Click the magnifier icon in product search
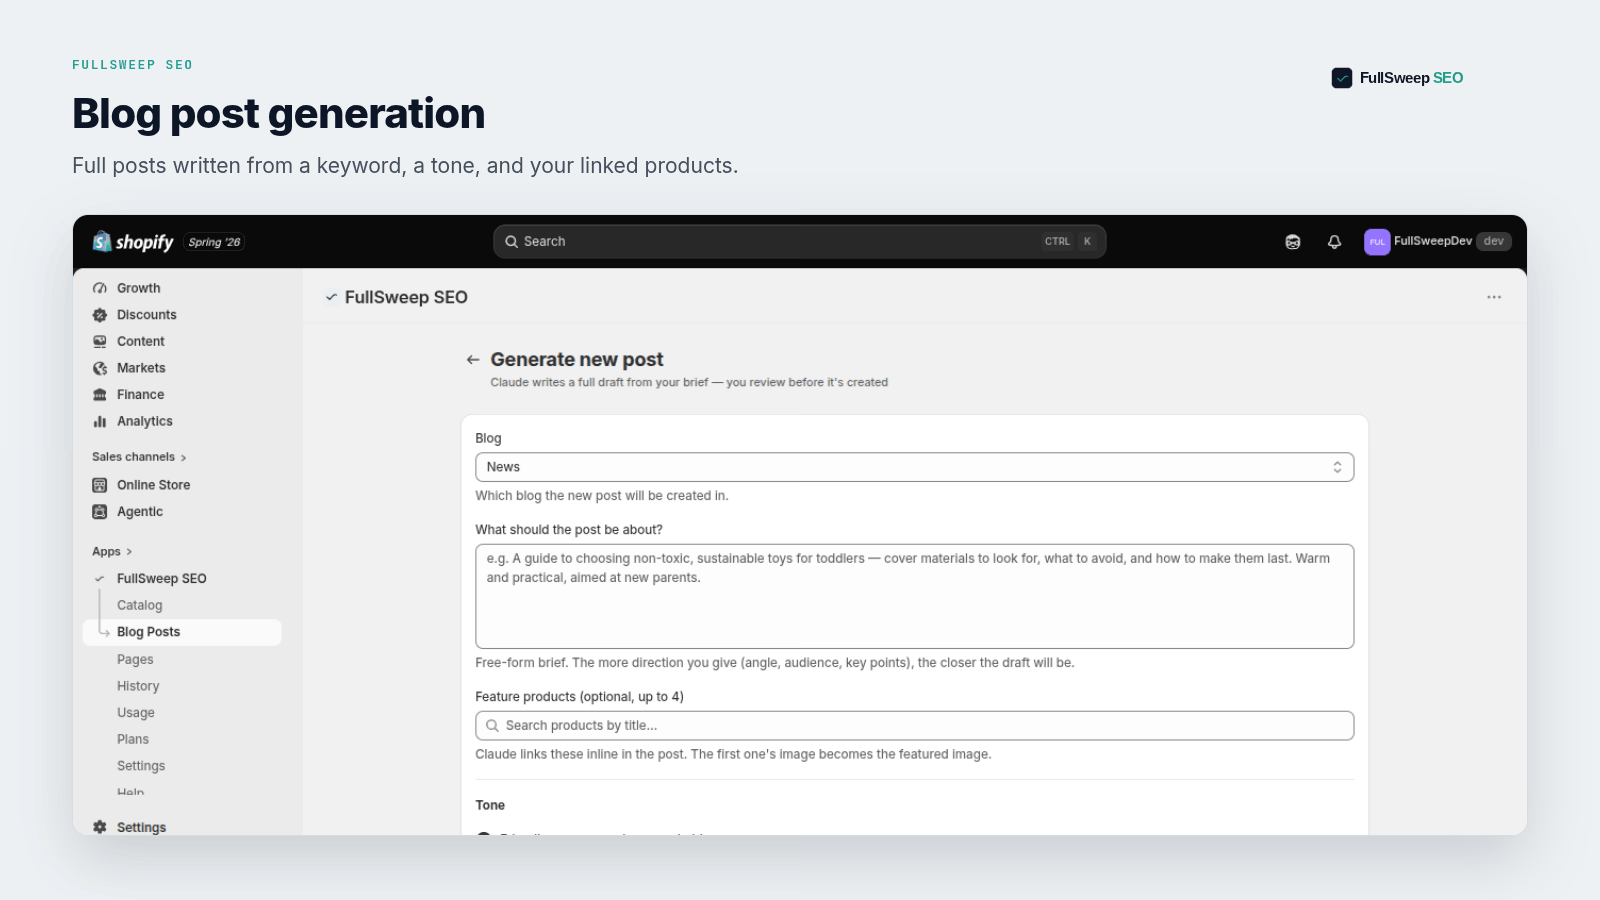Viewport: 1600px width, 900px height. click(492, 726)
